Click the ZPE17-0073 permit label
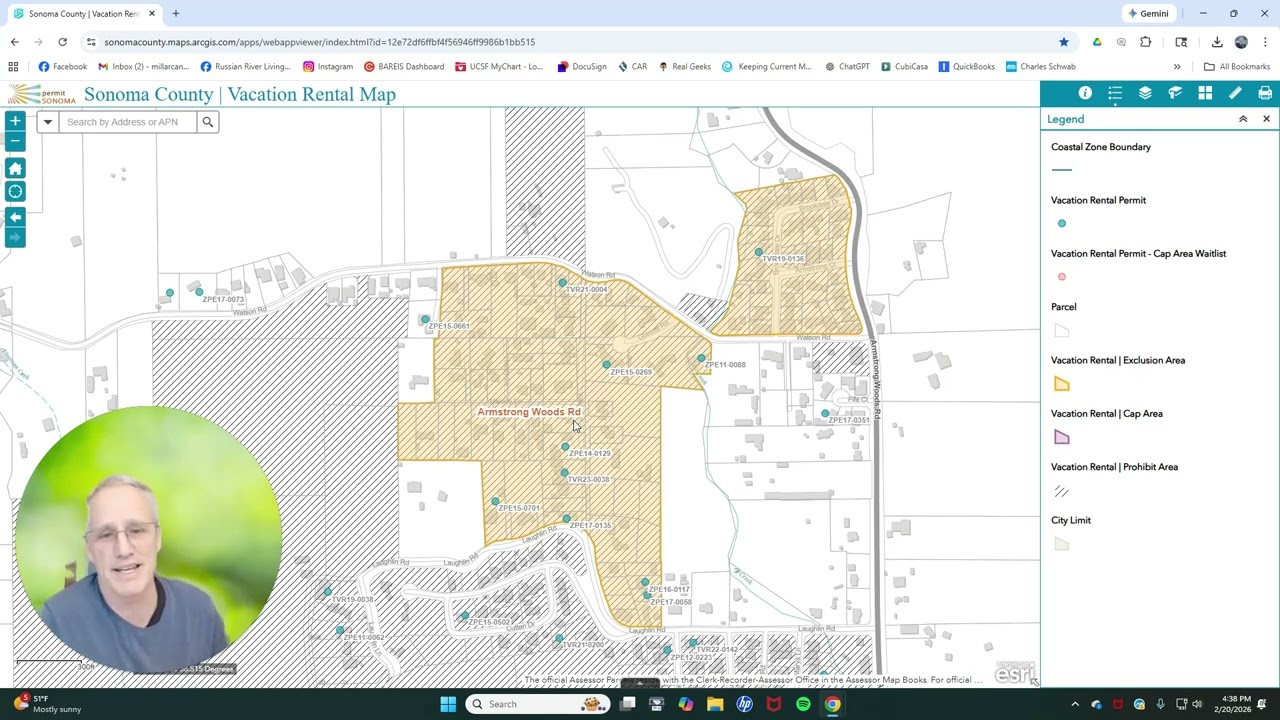The width and height of the screenshot is (1280, 720). (x=223, y=299)
